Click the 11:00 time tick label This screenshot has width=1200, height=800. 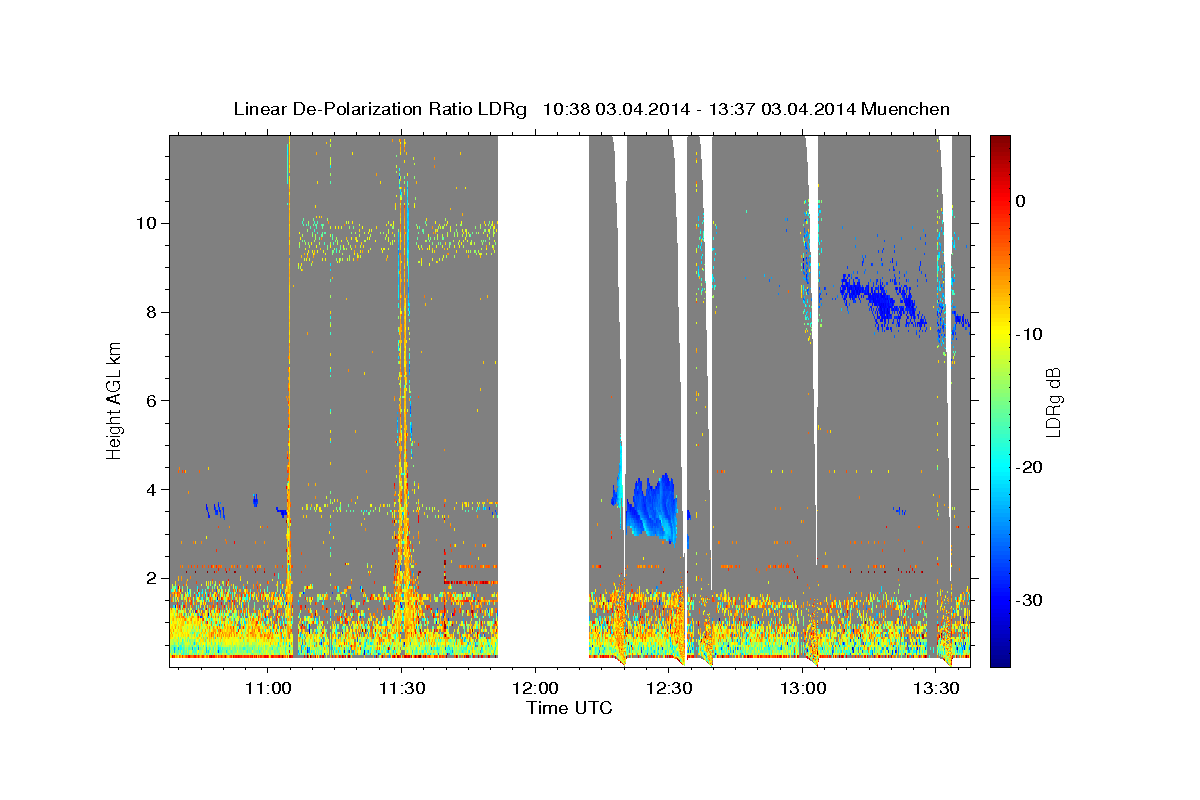(x=268, y=688)
